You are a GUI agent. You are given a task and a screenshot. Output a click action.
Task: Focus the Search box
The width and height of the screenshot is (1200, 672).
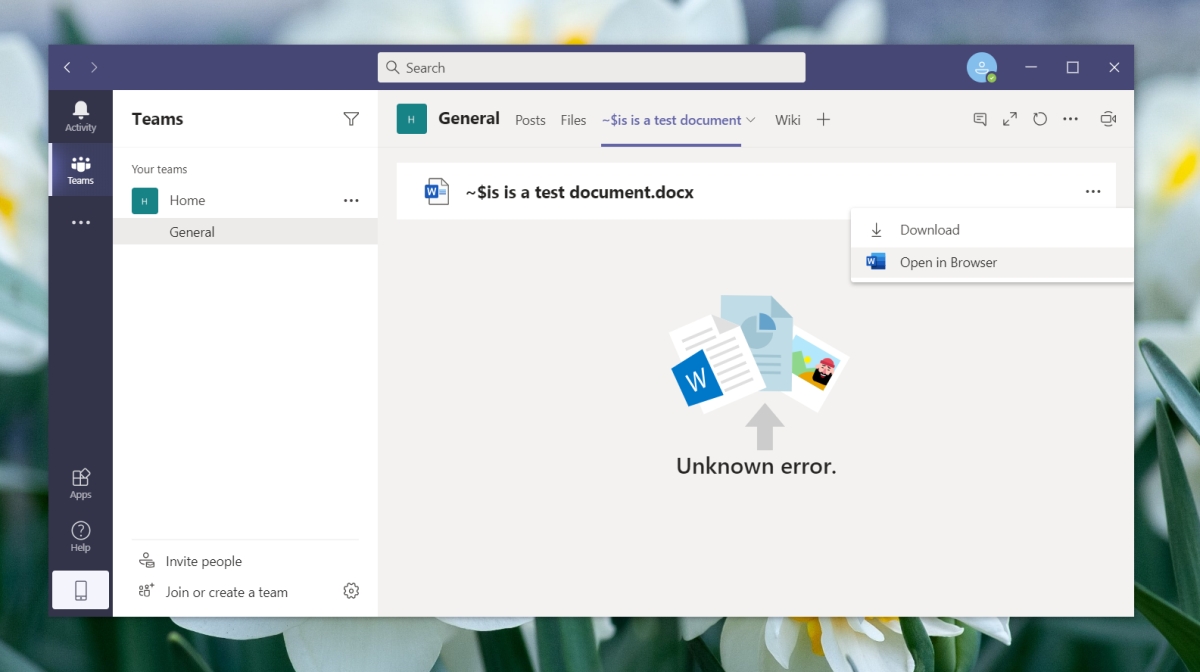point(591,67)
